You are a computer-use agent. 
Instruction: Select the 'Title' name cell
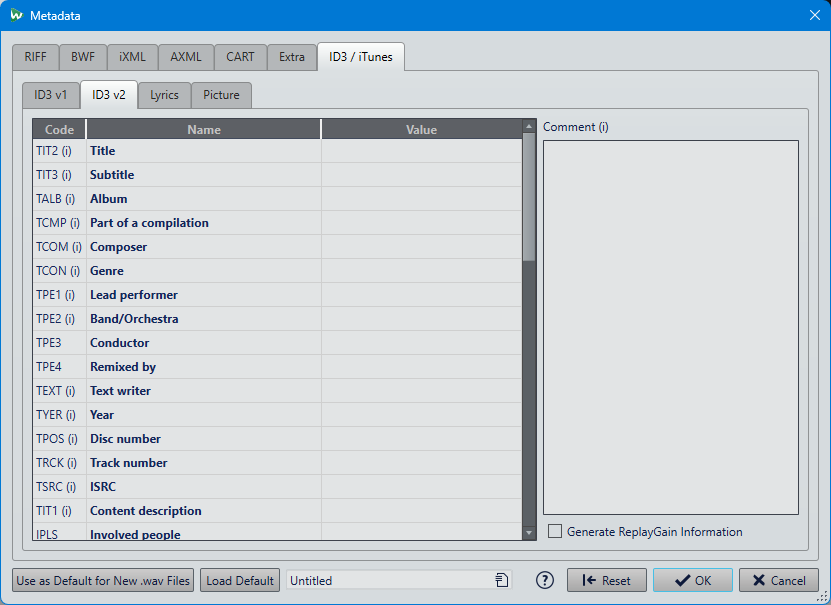(204, 151)
